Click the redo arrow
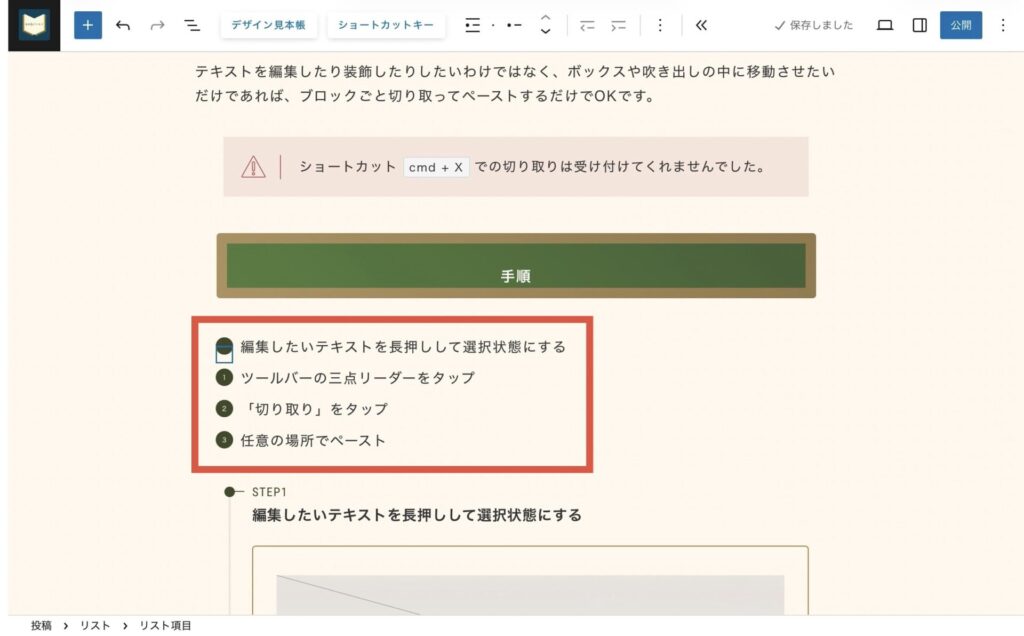The width and height of the screenshot is (1024, 636). 157,25
